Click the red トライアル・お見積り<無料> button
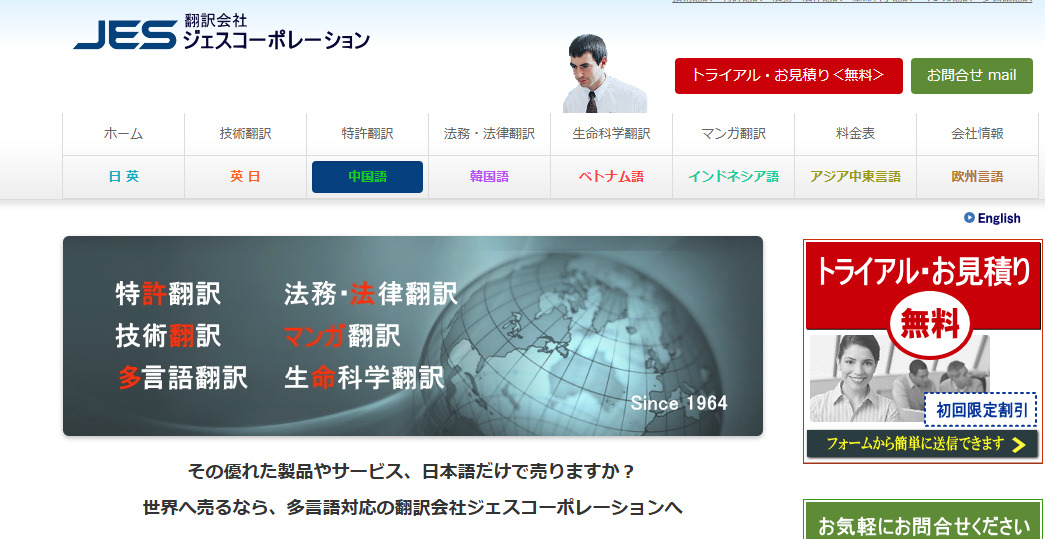This screenshot has height=539, width=1045. click(x=788, y=76)
